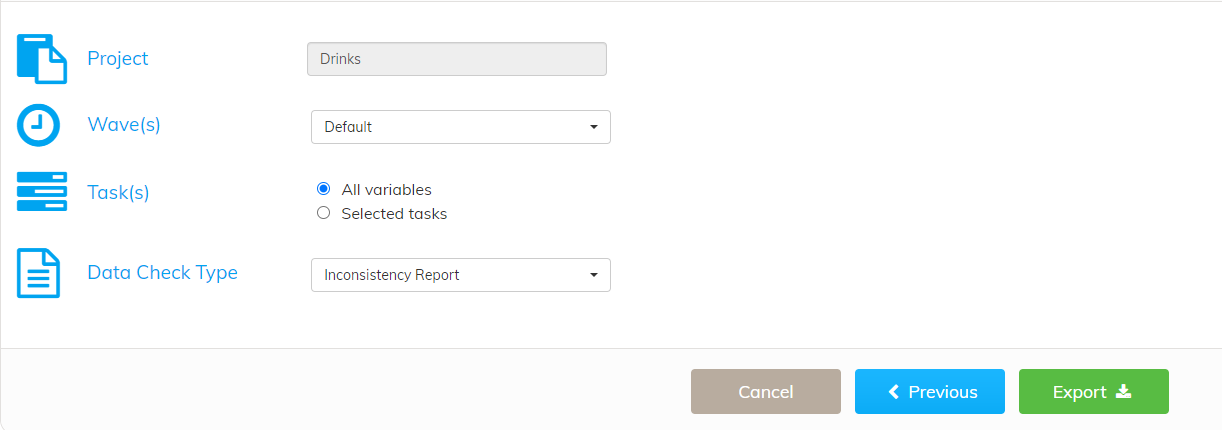Click the Project documents icon
The width and height of the screenshot is (1222, 430).
(x=42, y=58)
